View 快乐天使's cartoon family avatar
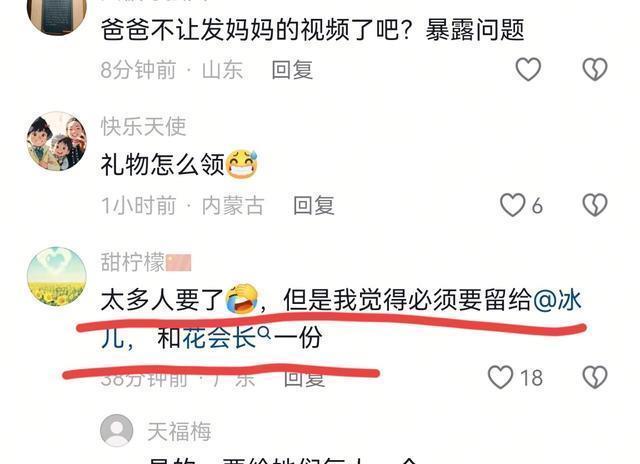The height and width of the screenshot is (464, 640). pyautogui.click(x=57, y=140)
